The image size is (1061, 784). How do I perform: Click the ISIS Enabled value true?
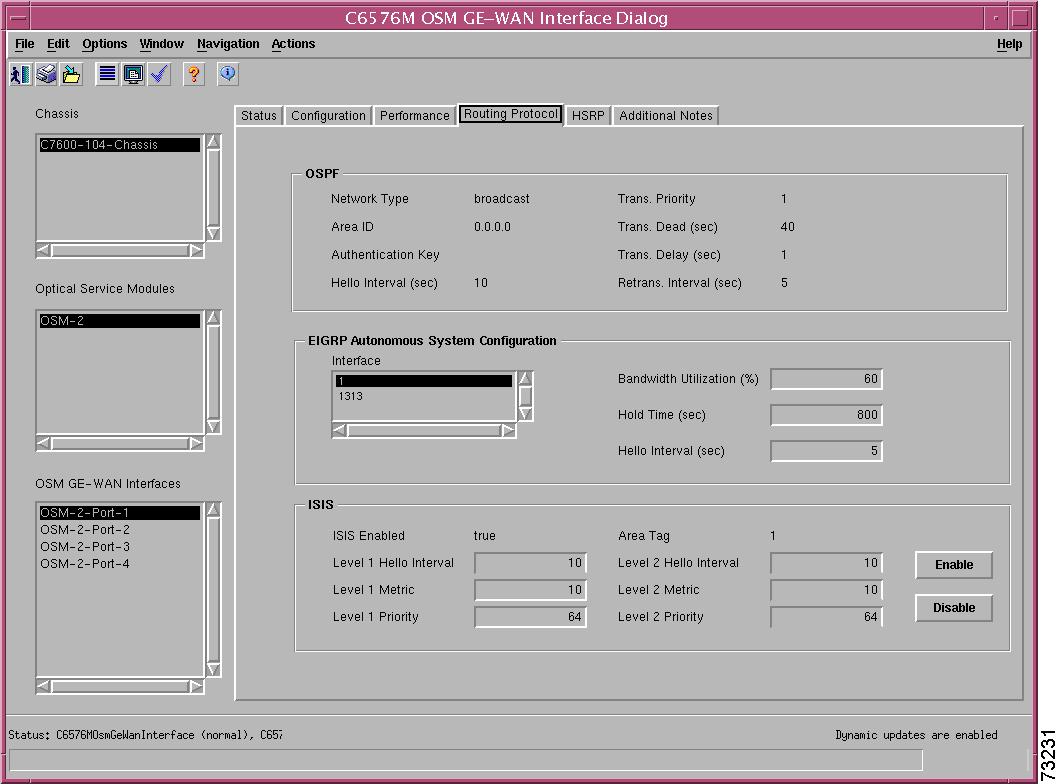(x=484, y=536)
